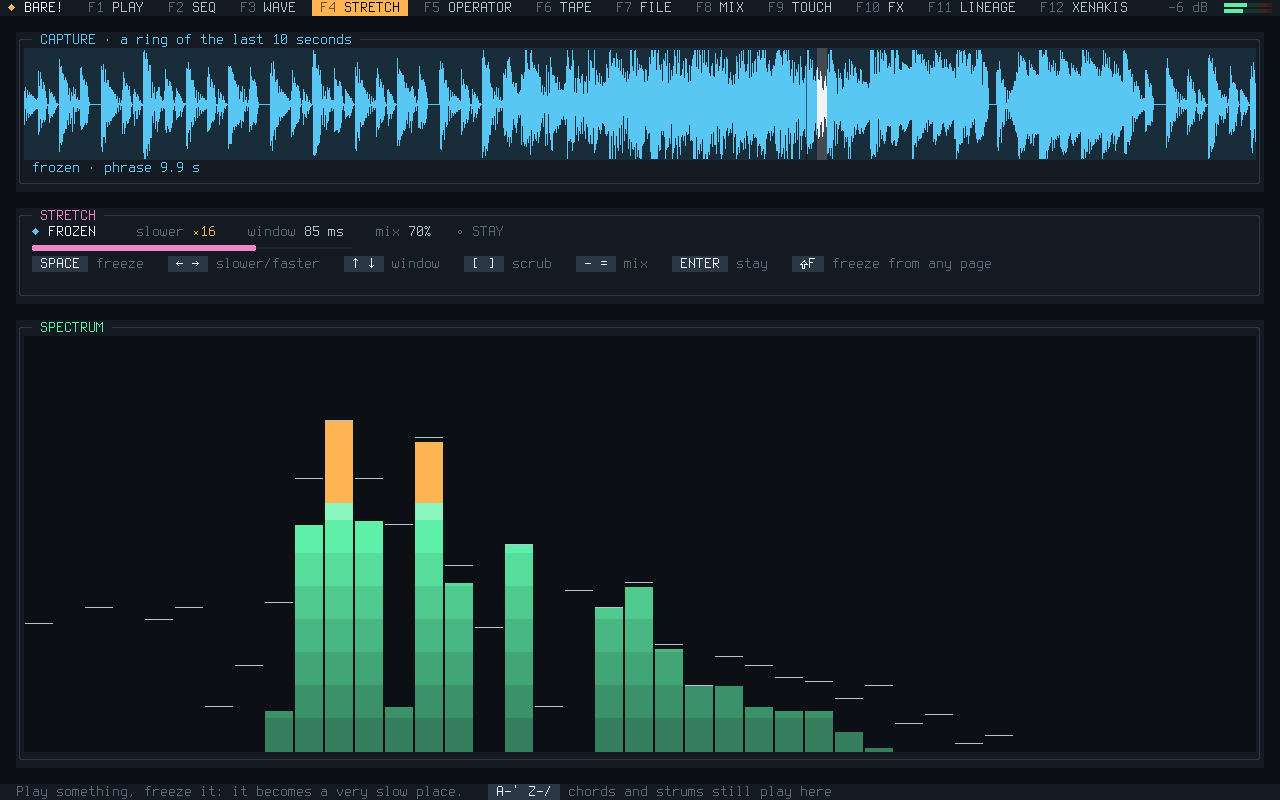Click the minus-equals mix key
Image resolution: width=1280 pixels, height=800 pixels.
coord(596,264)
